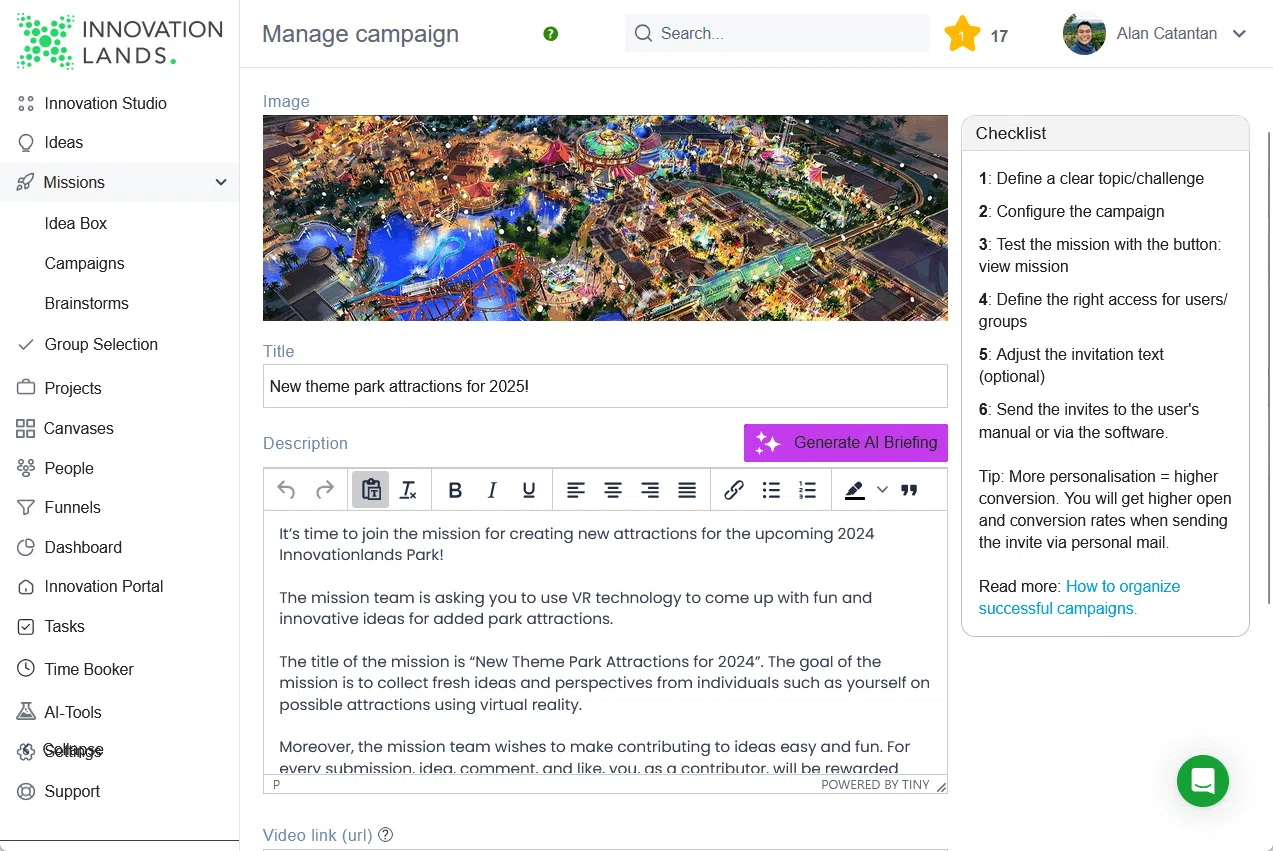Insert a link in the description
Image resolution: width=1273 pixels, height=851 pixels.
(x=734, y=490)
